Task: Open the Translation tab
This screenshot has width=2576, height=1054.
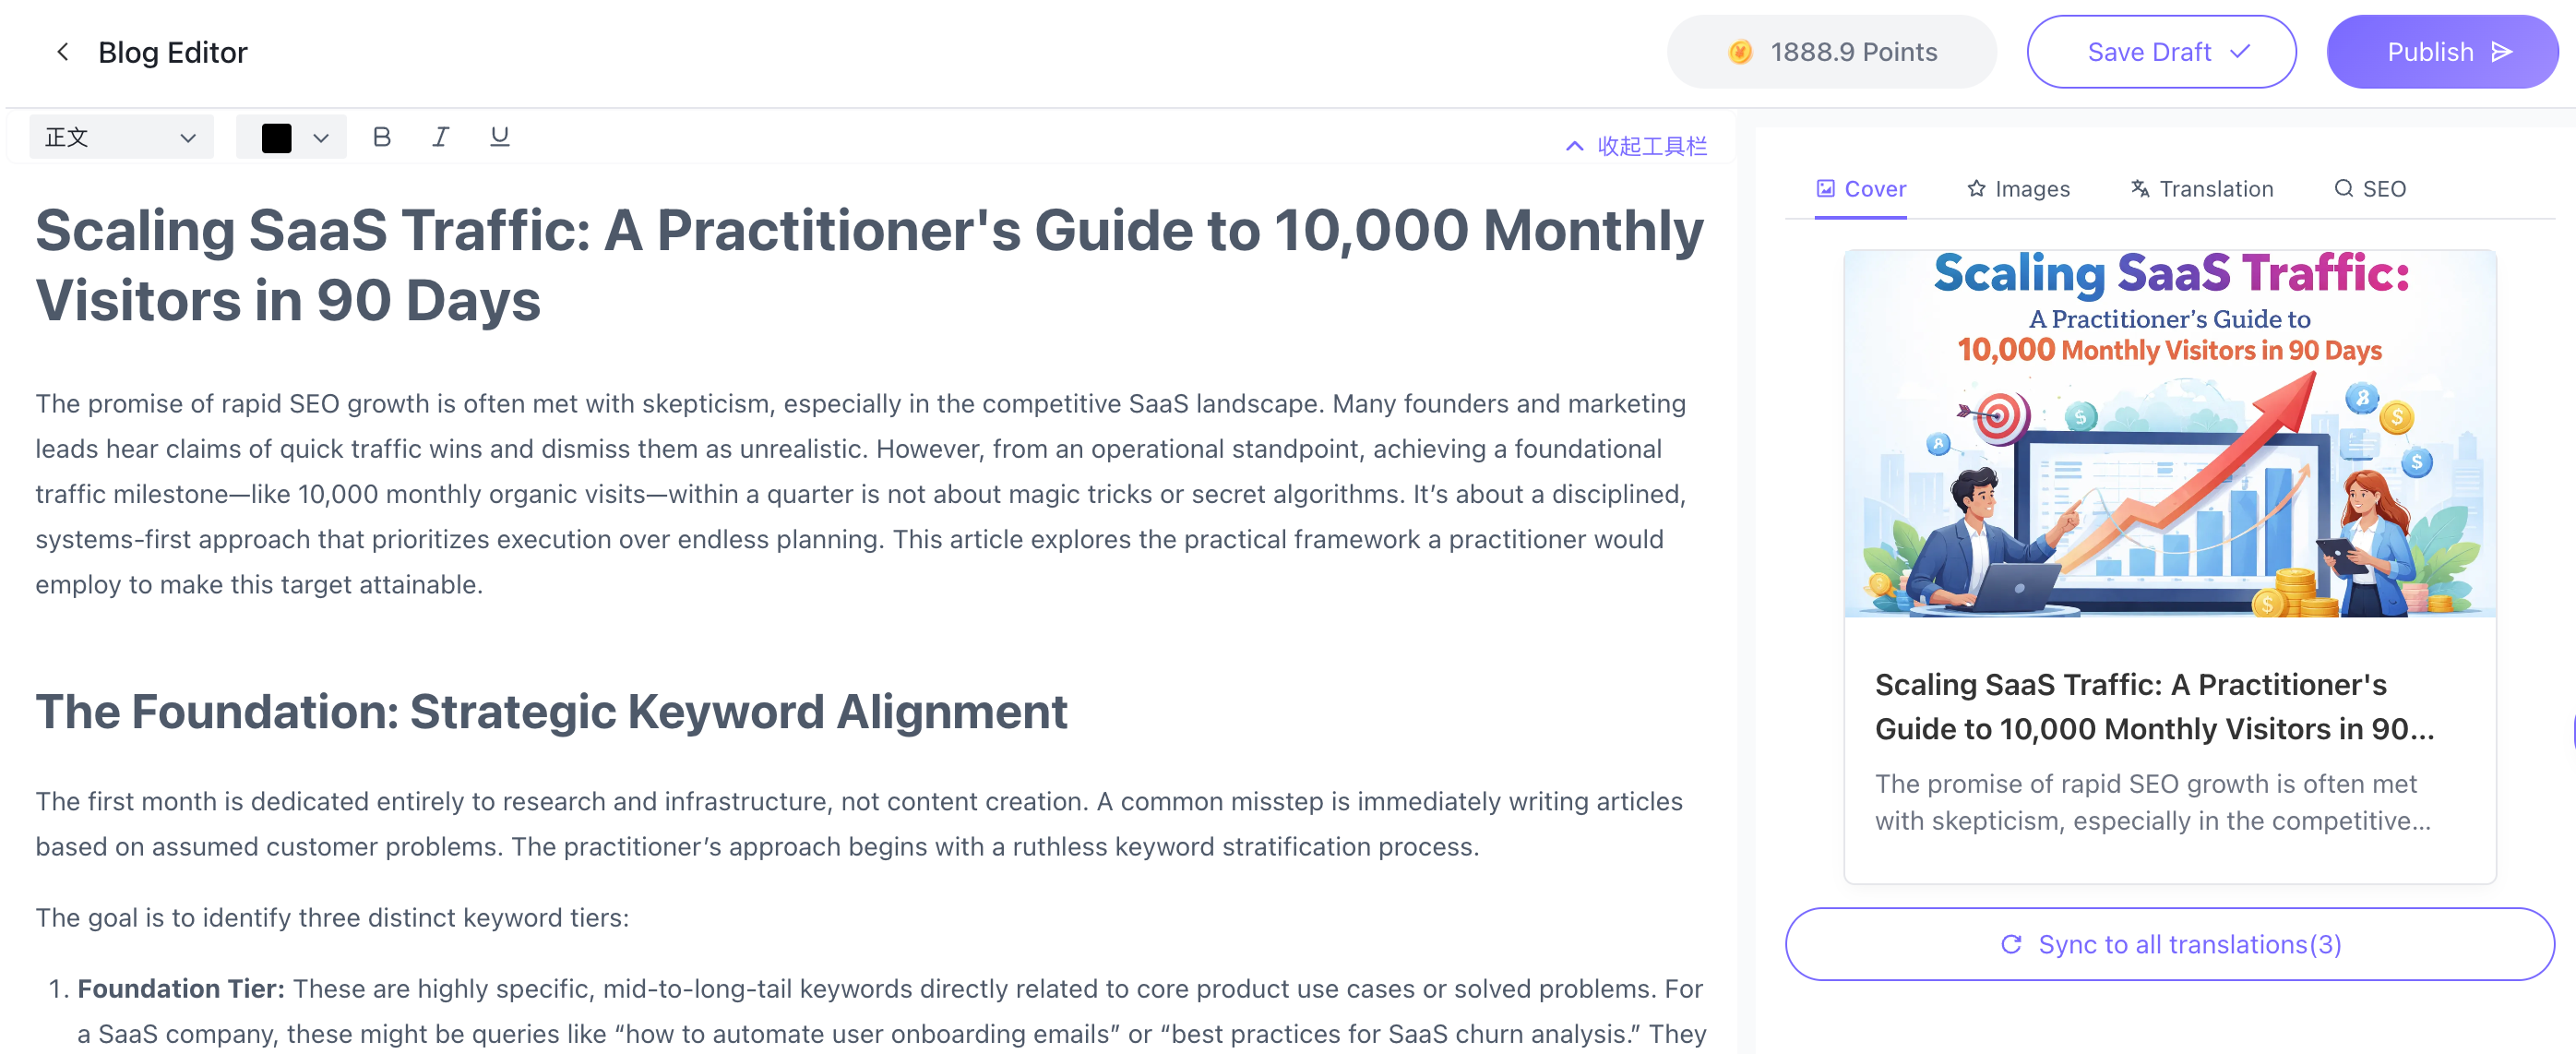Action: 2201,189
